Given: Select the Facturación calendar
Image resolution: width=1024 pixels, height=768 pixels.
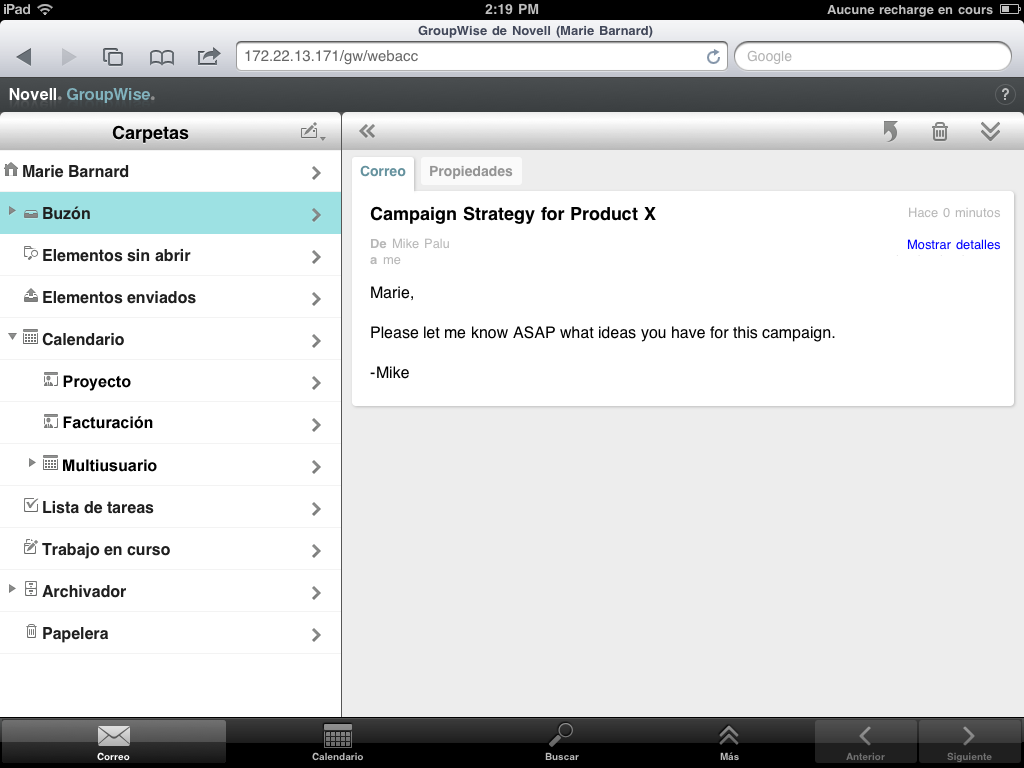Looking at the screenshot, I should pos(170,423).
